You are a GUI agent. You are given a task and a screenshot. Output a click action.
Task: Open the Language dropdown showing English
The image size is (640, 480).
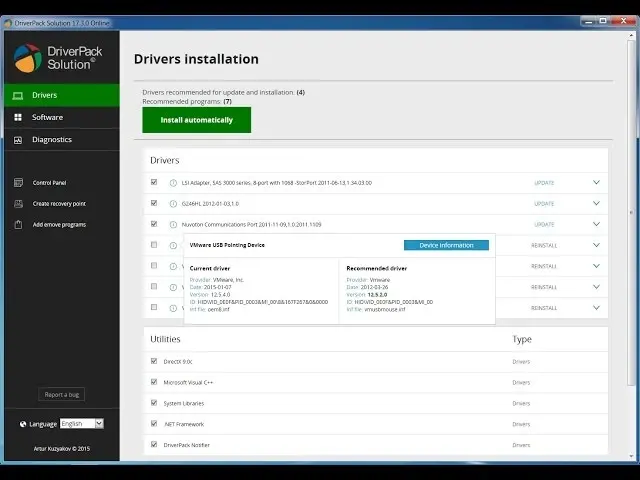point(81,424)
